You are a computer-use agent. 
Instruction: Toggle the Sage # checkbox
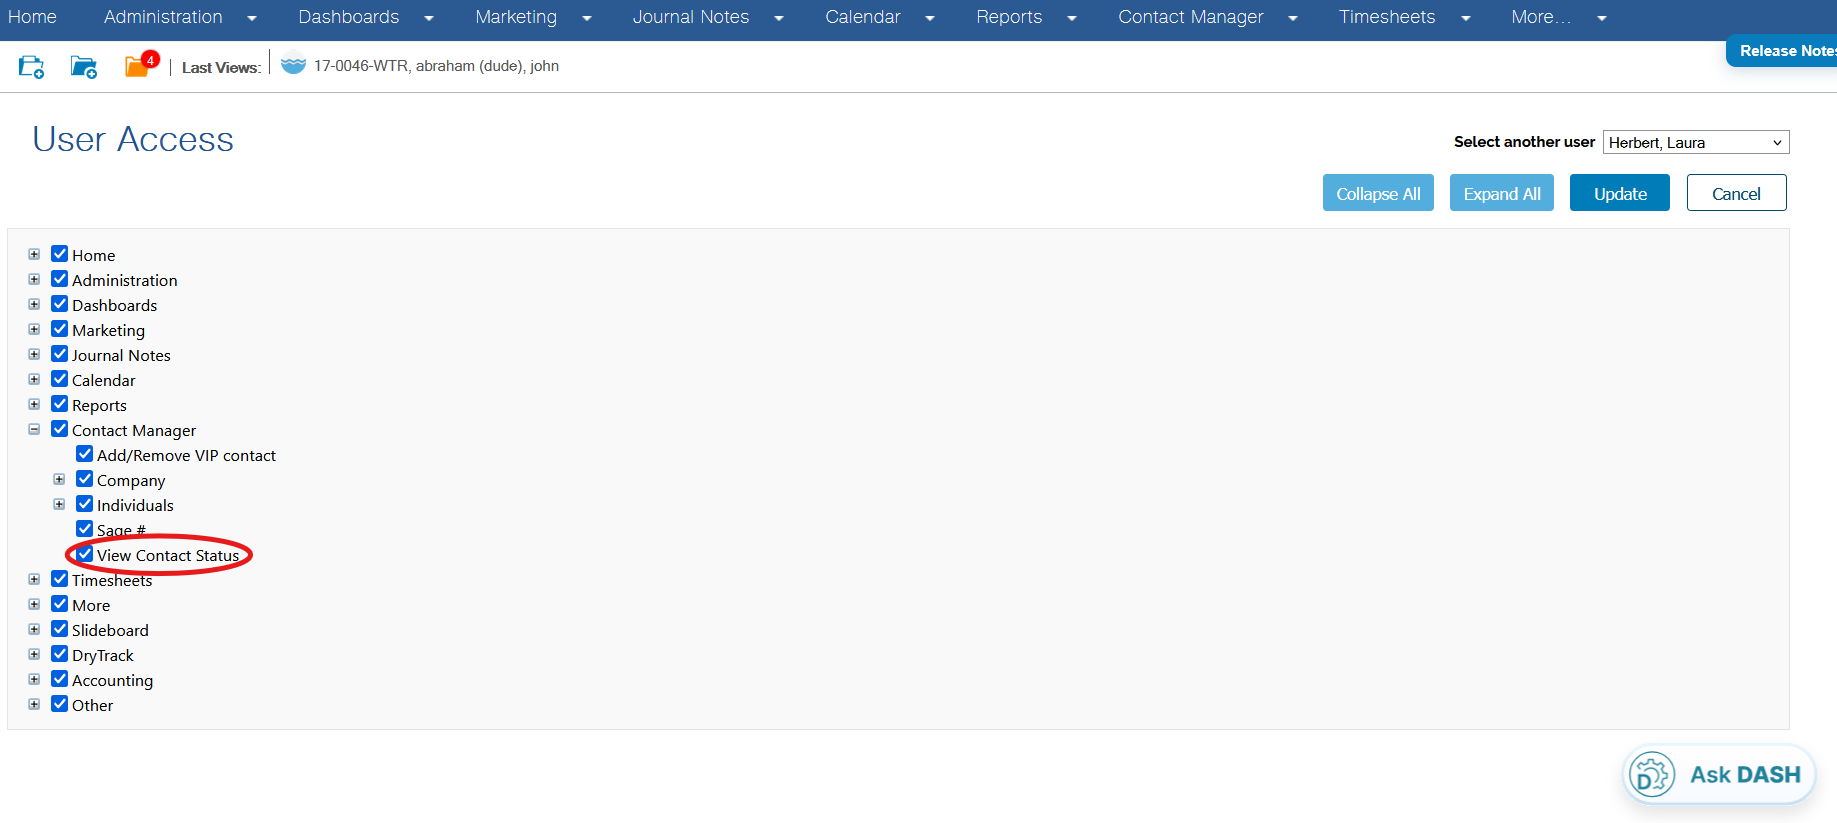[85, 529]
